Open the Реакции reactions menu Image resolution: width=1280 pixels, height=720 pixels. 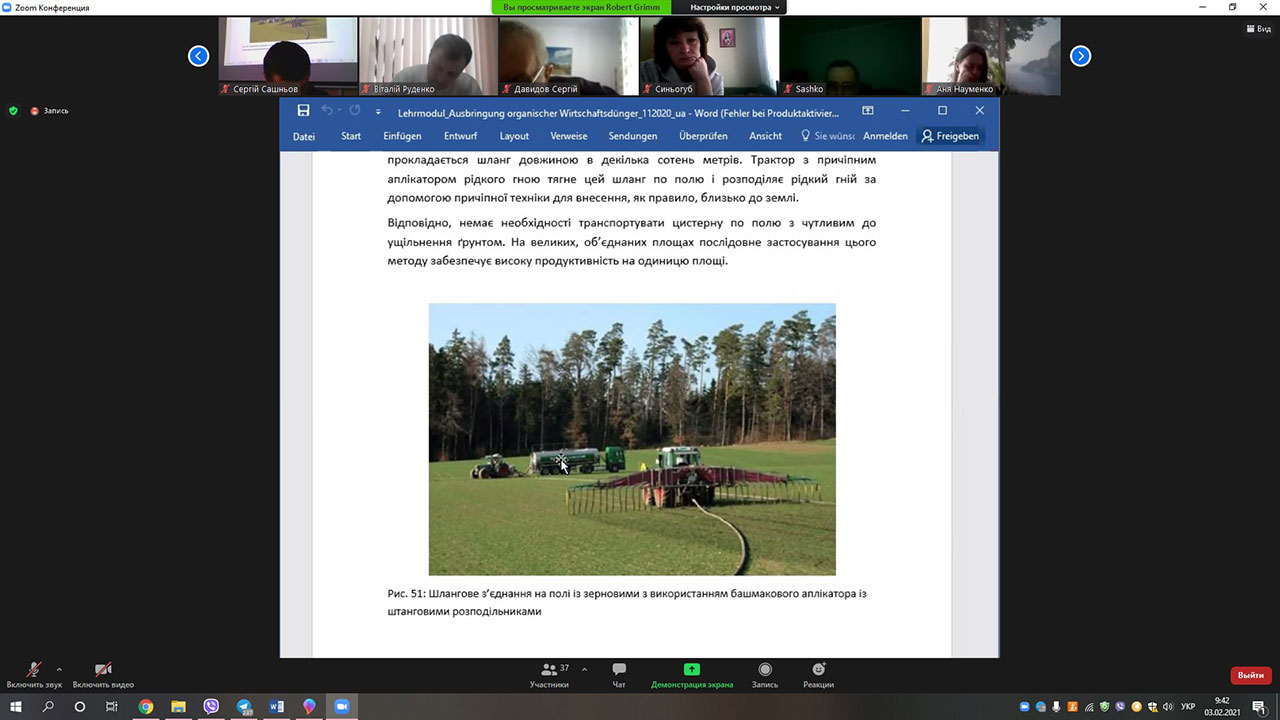818,675
